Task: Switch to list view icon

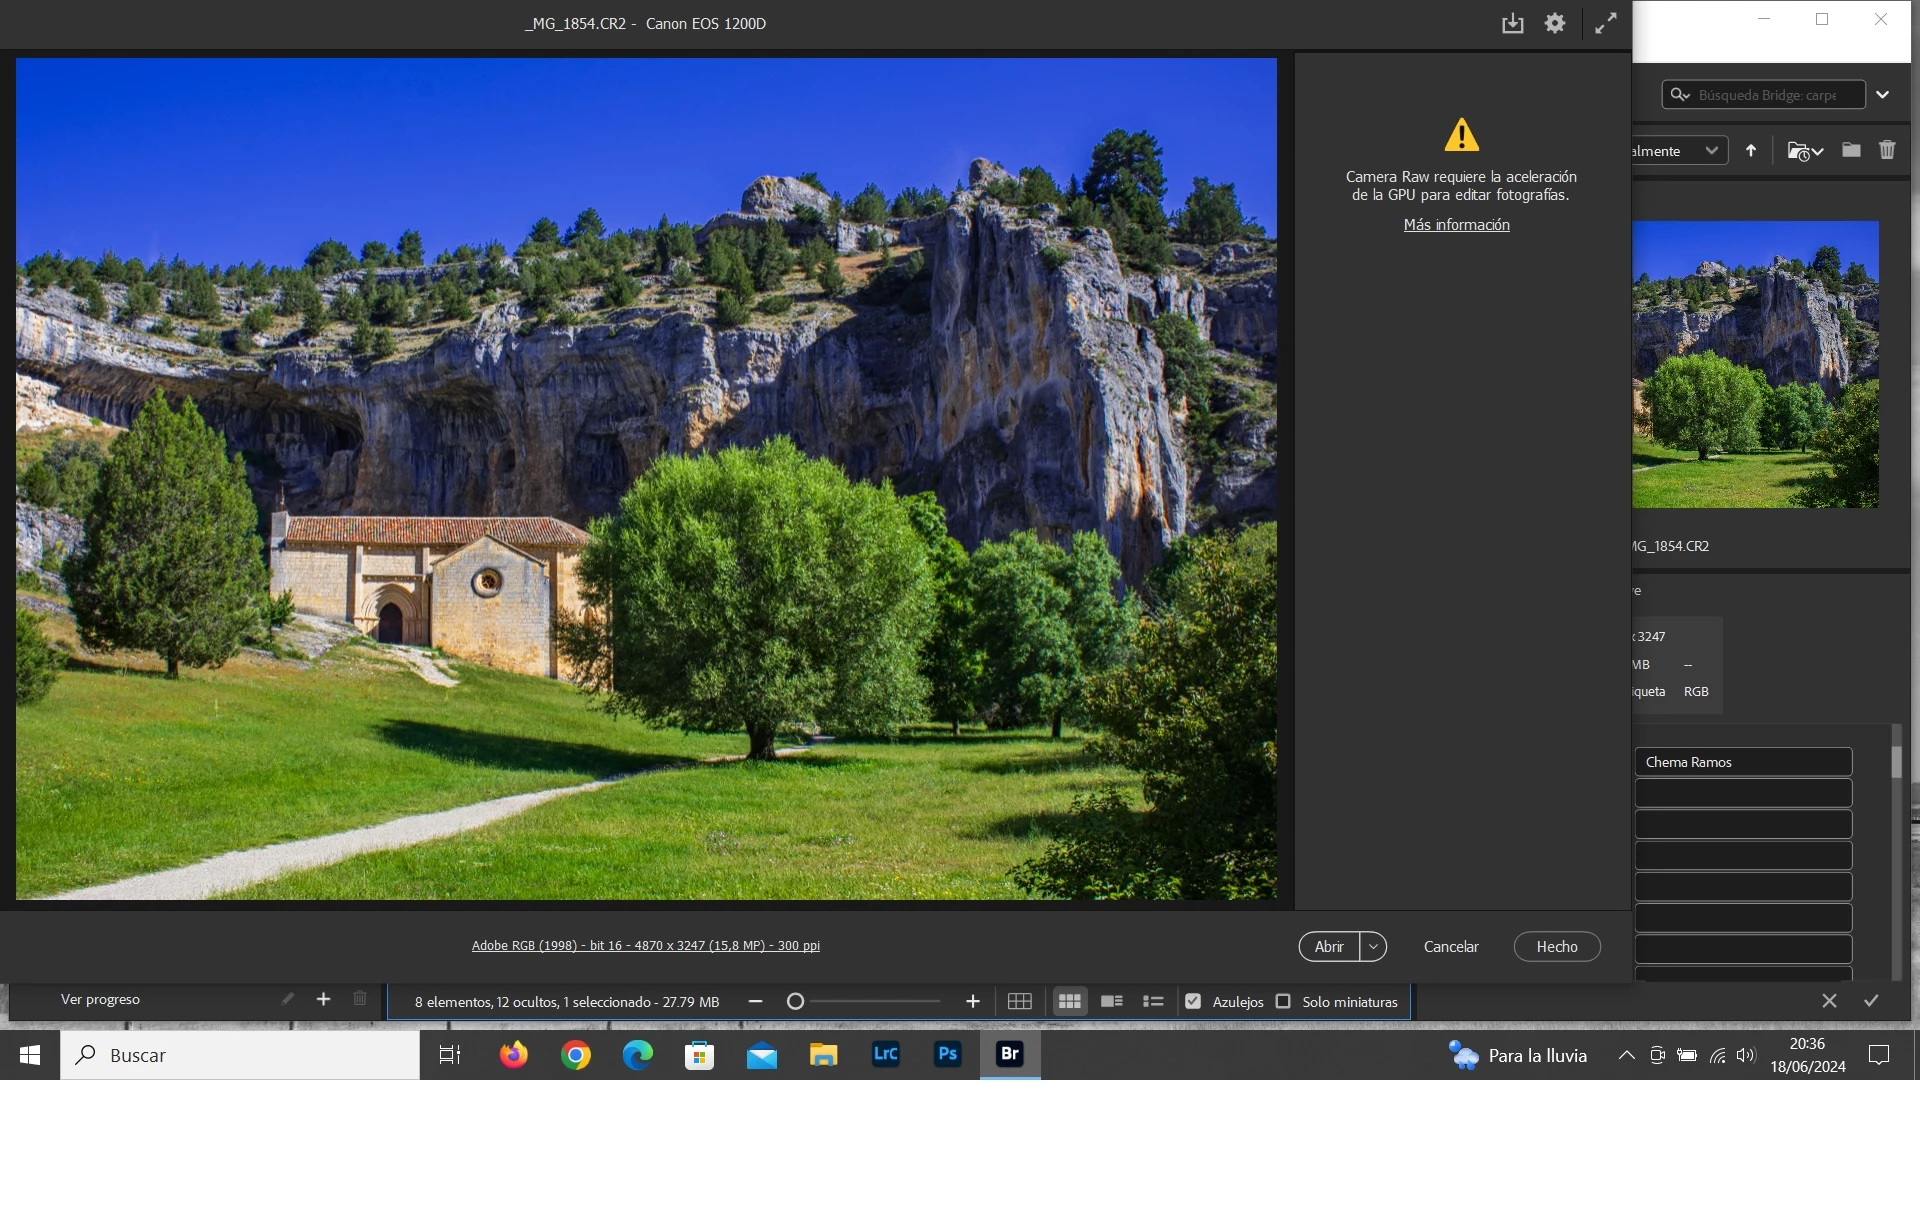Action: point(1153,1001)
